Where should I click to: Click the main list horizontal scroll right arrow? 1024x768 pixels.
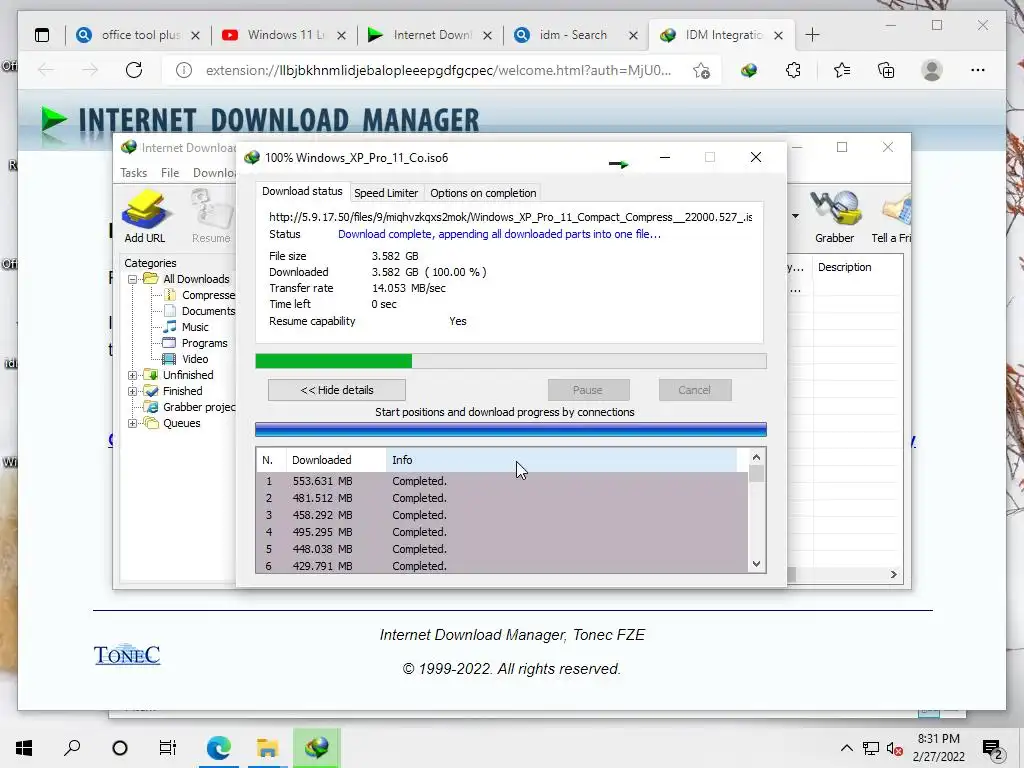[x=893, y=575]
